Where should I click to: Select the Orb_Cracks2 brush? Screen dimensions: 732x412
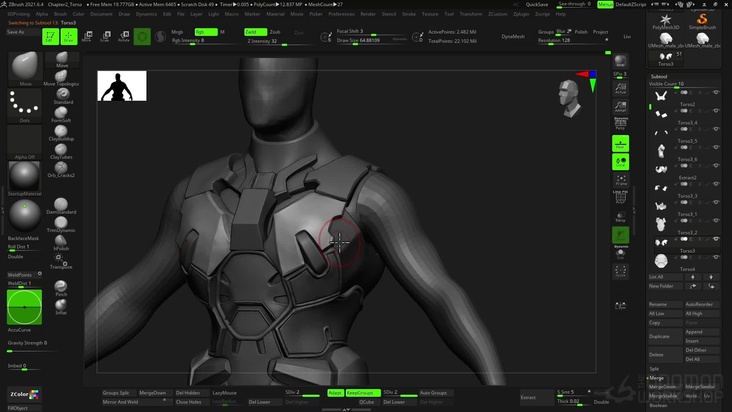click(x=61, y=169)
